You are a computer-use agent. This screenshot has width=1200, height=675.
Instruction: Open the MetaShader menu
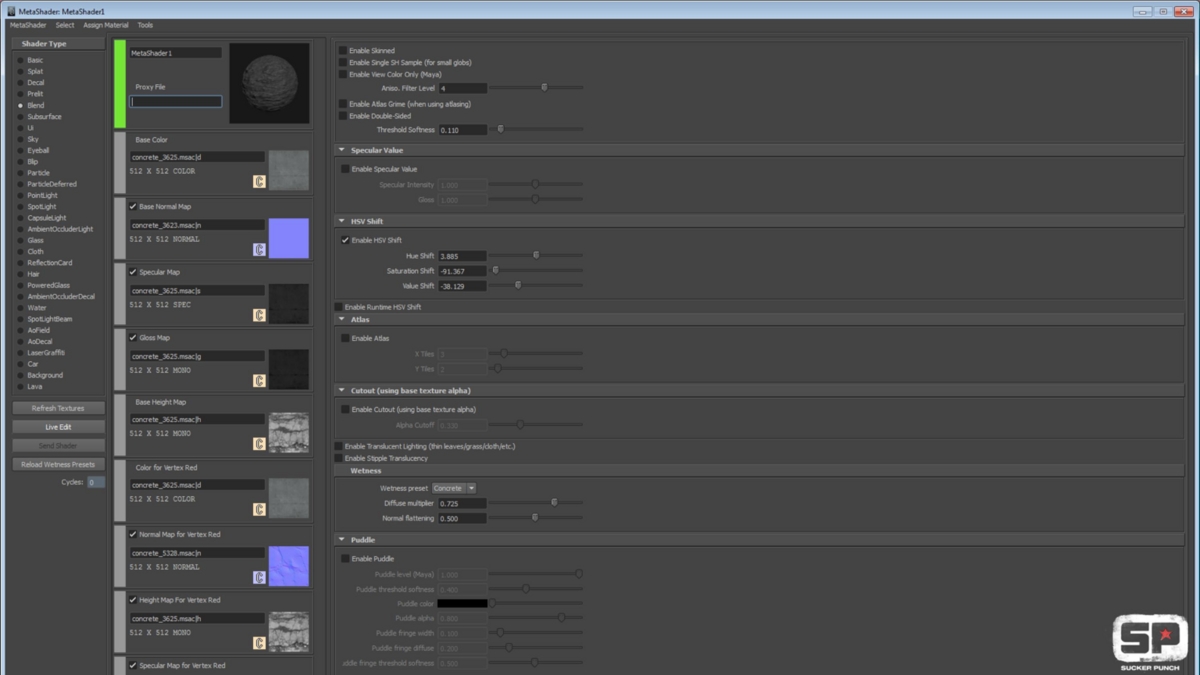[28, 25]
